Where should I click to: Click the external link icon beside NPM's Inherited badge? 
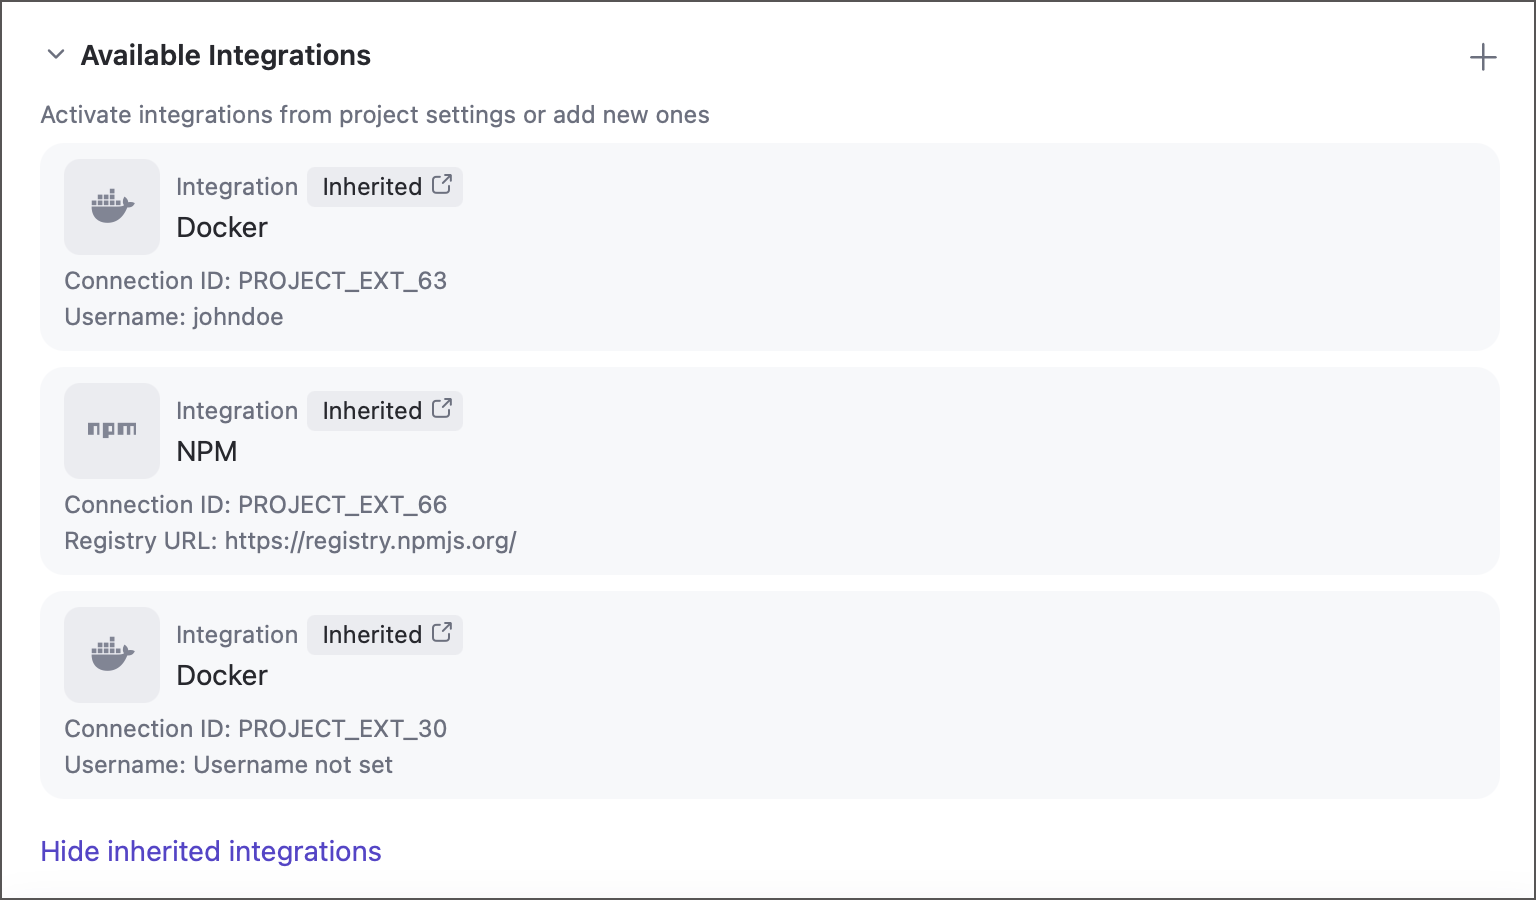coord(443,410)
